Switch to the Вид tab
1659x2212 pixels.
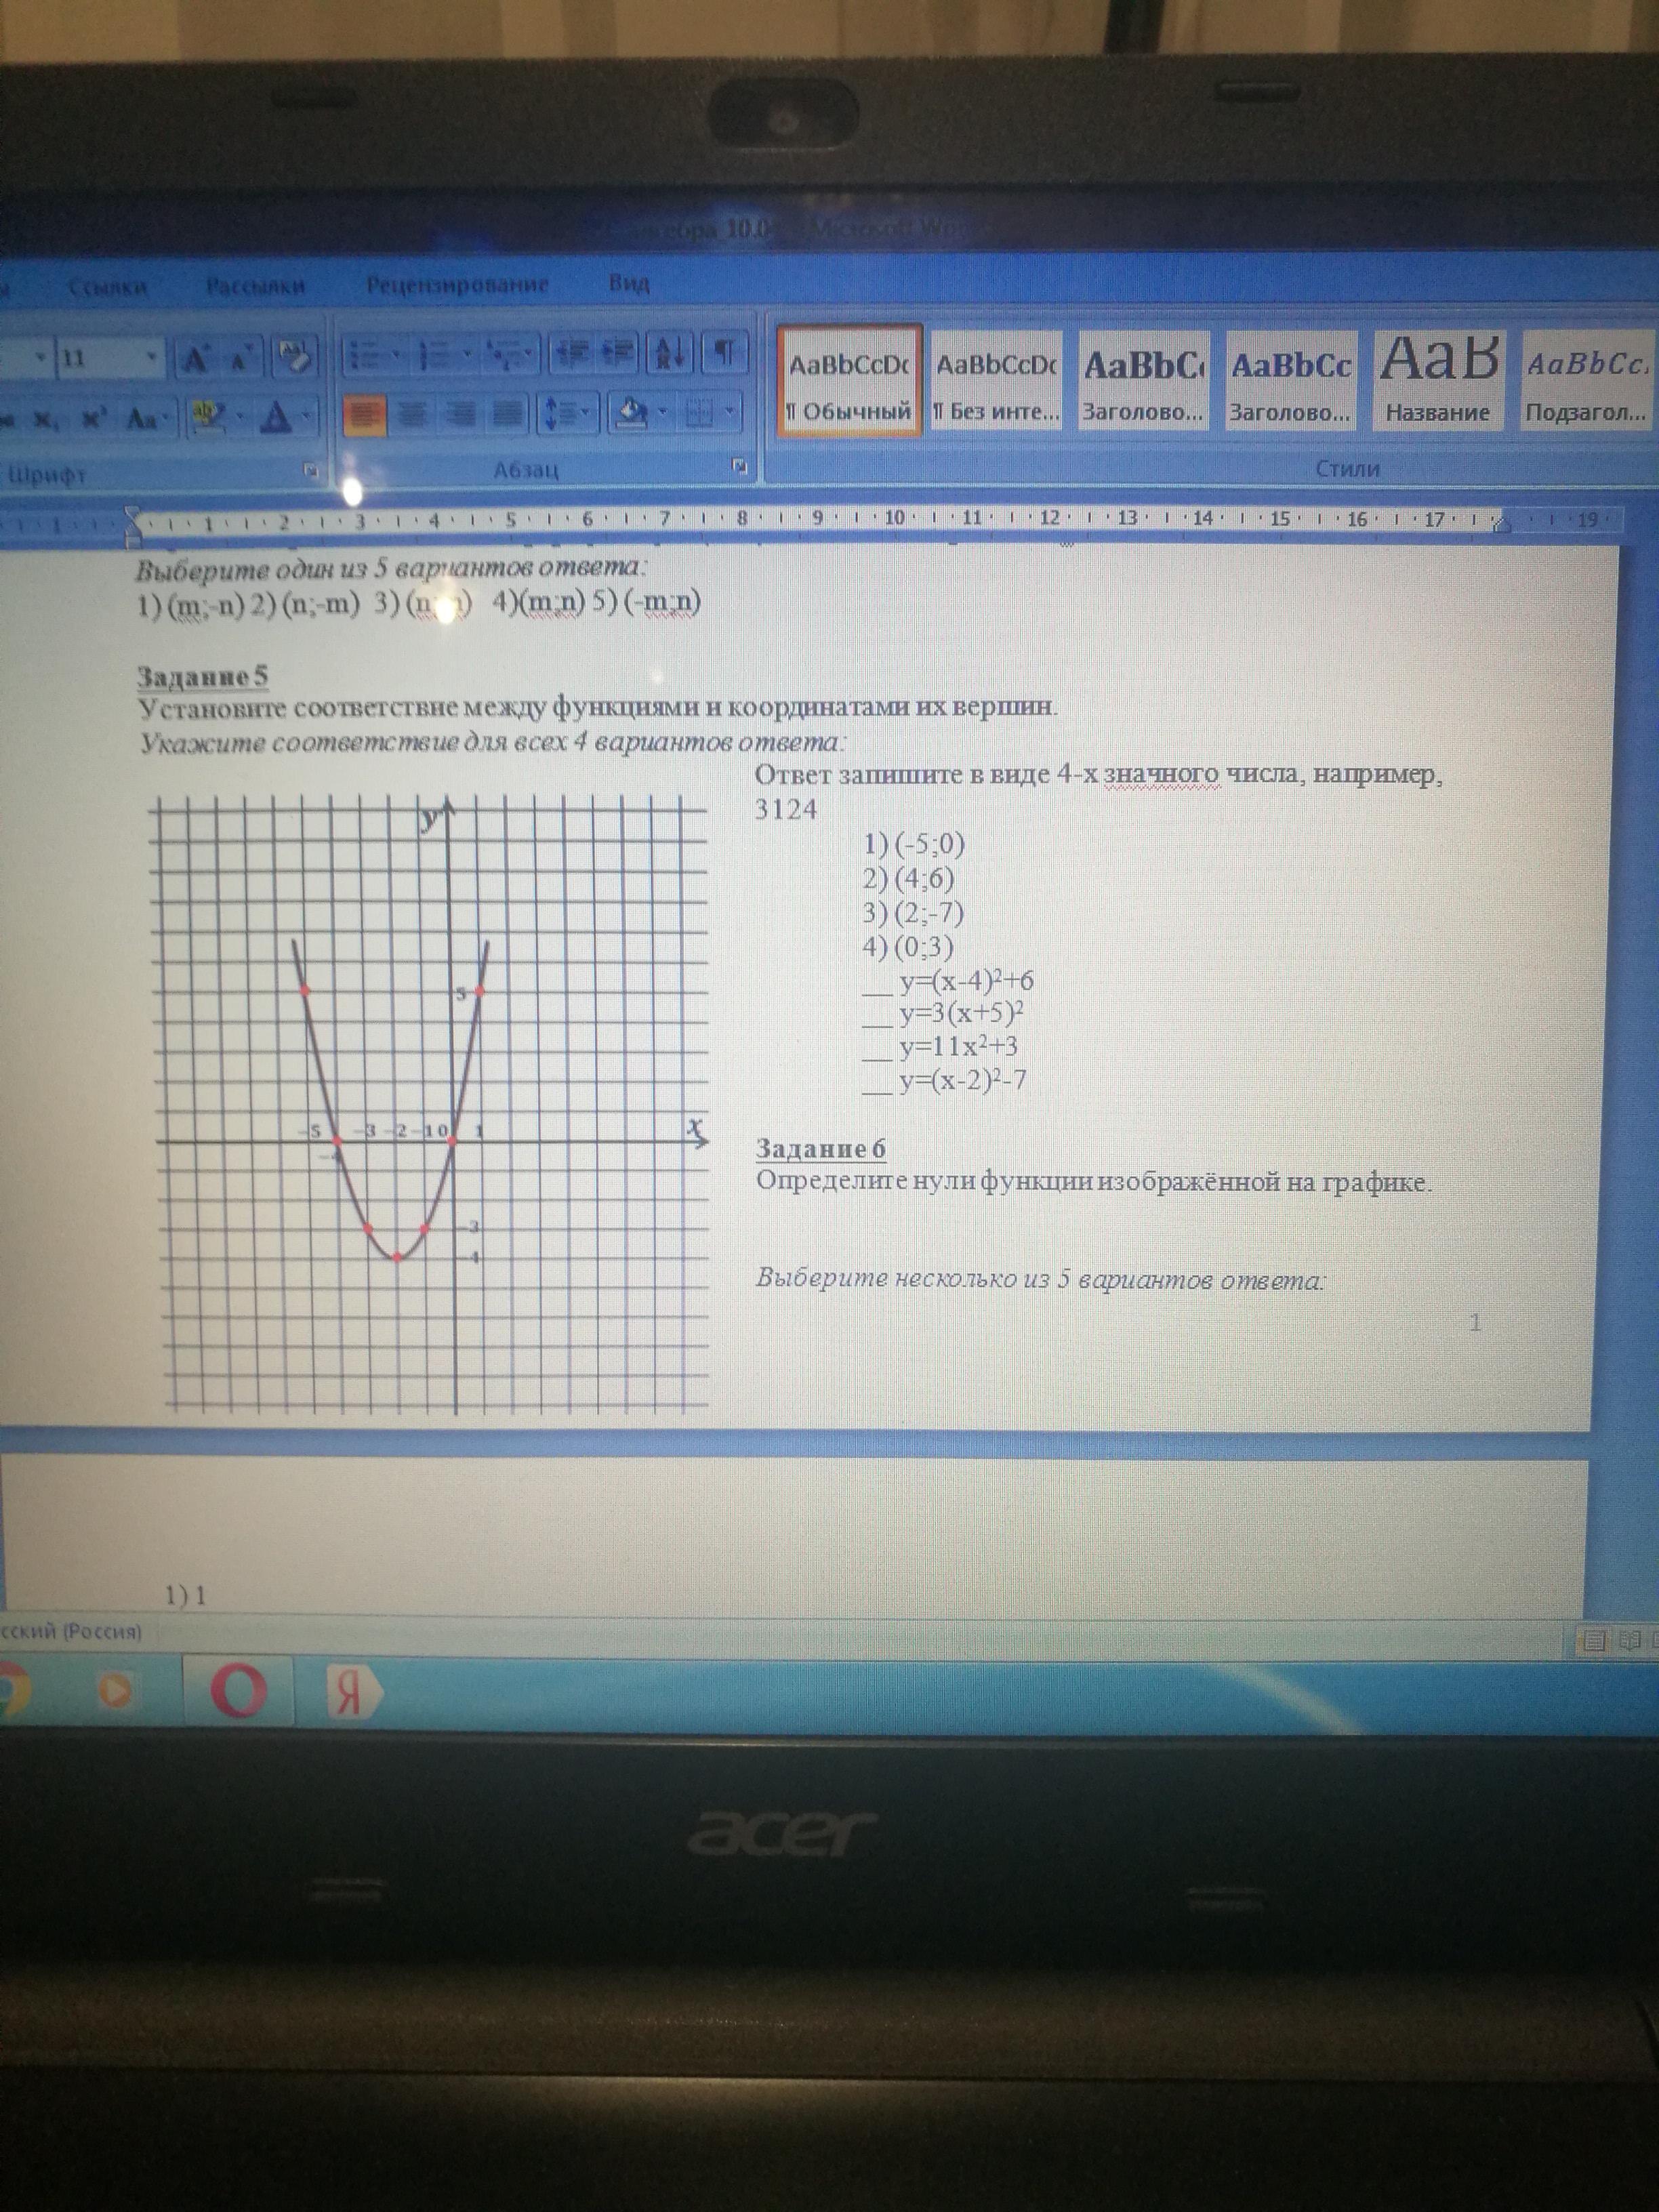[629, 285]
